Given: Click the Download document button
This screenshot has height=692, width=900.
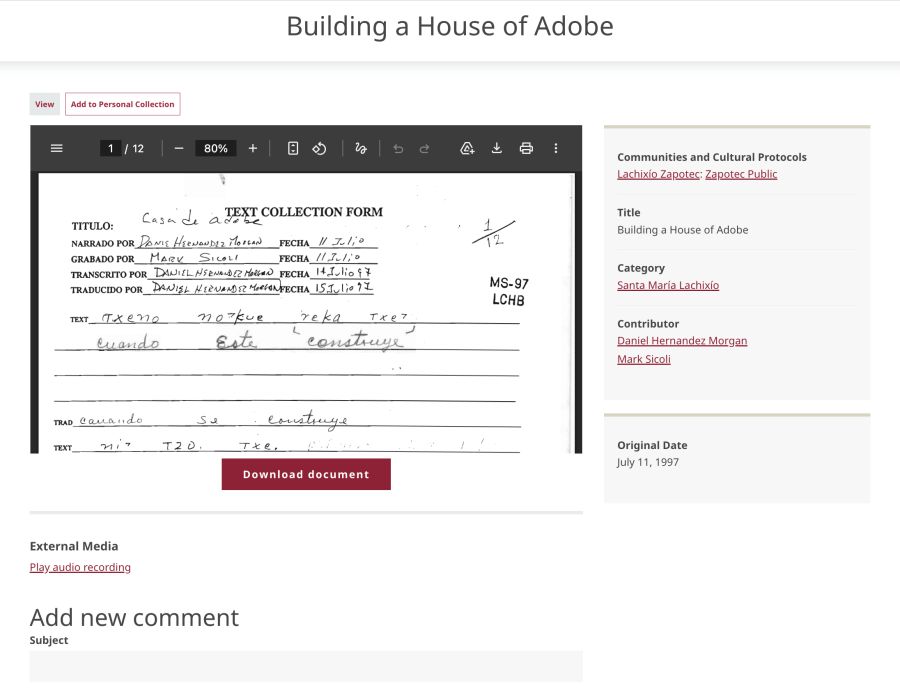Looking at the screenshot, I should (306, 475).
